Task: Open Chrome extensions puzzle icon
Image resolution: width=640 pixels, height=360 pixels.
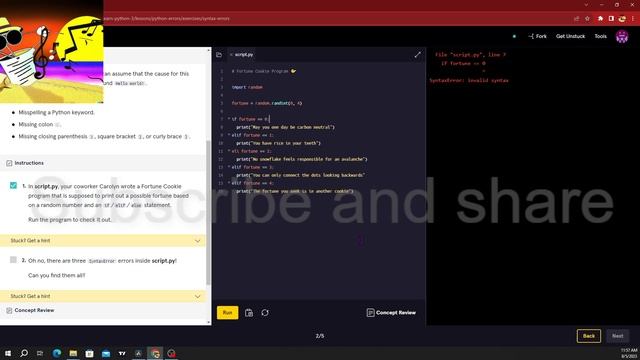Action: pos(600,18)
